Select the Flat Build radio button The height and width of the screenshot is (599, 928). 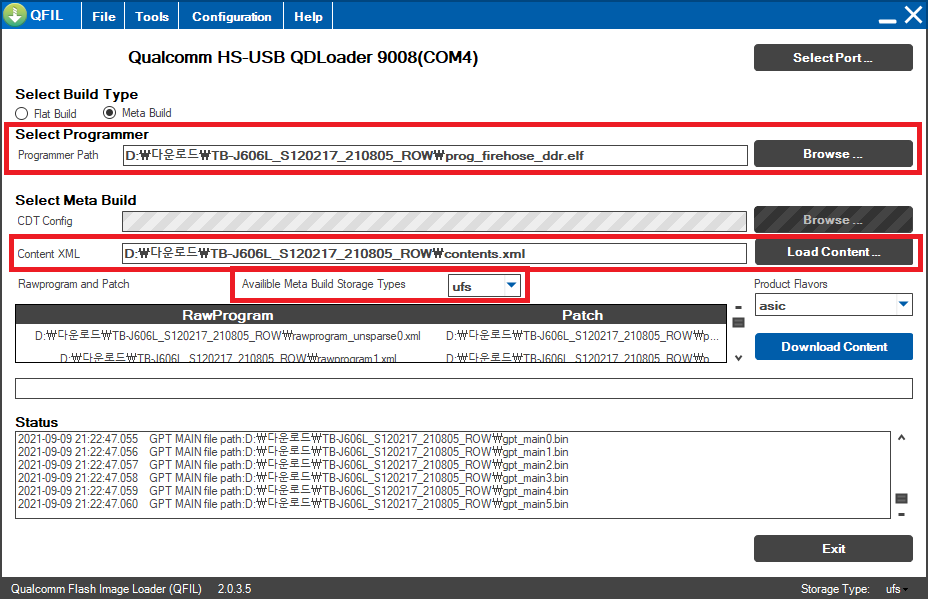coord(22,114)
